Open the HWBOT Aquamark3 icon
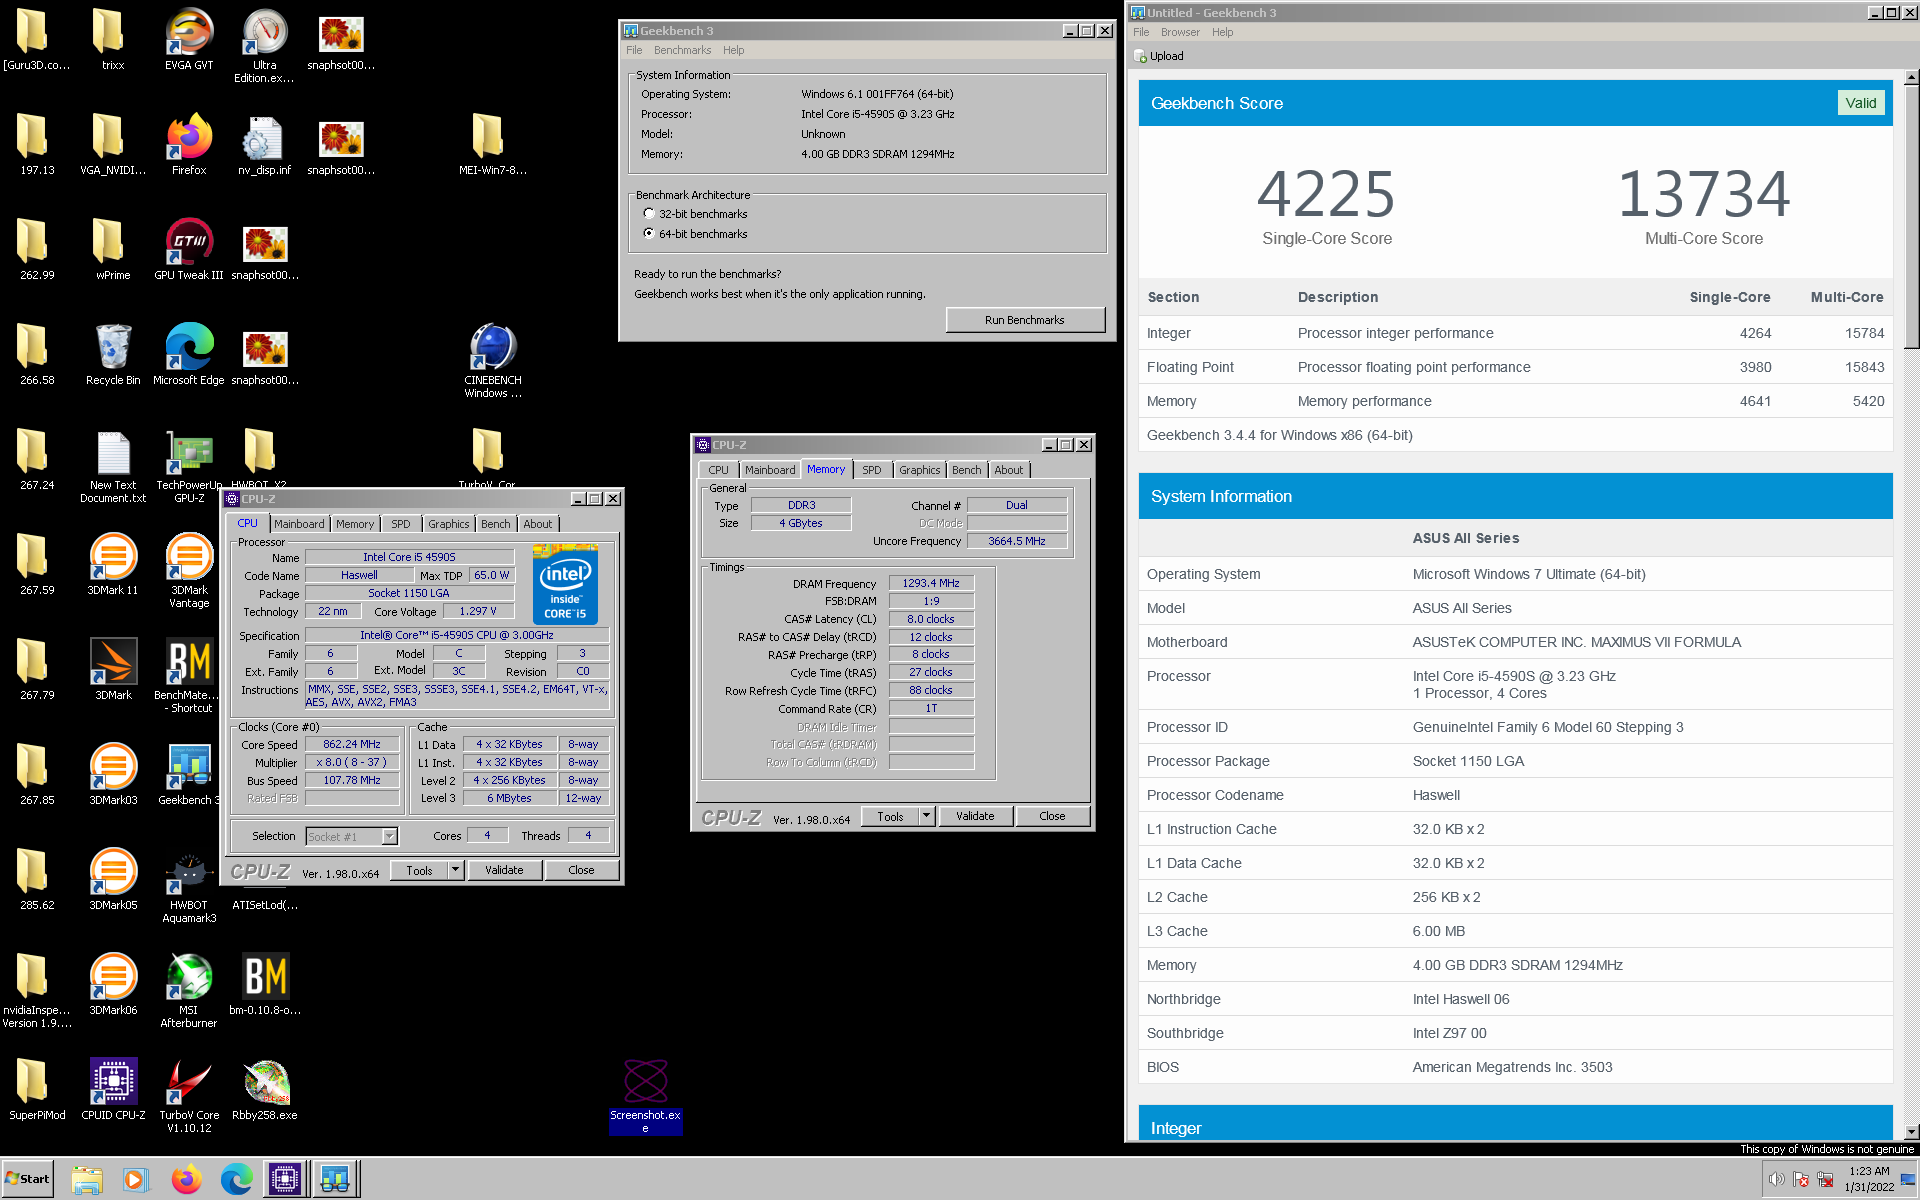The width and height of the screenshot is (1920, 1200). [x=189, y=887]
